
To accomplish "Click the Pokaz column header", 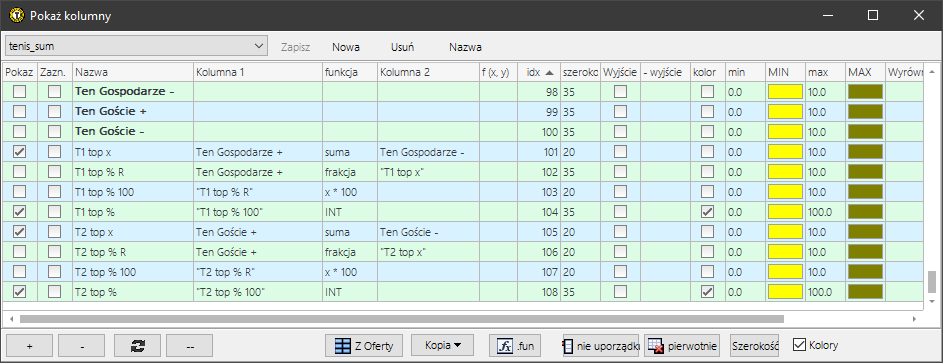I will (20, 72).
